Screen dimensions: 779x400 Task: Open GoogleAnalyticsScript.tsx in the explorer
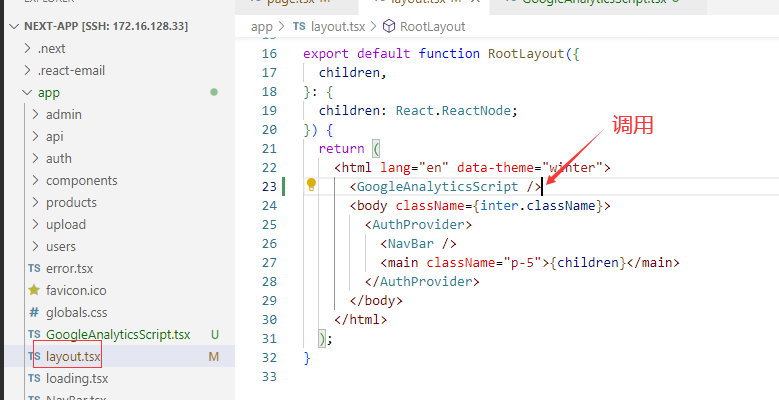click(118, 335)
